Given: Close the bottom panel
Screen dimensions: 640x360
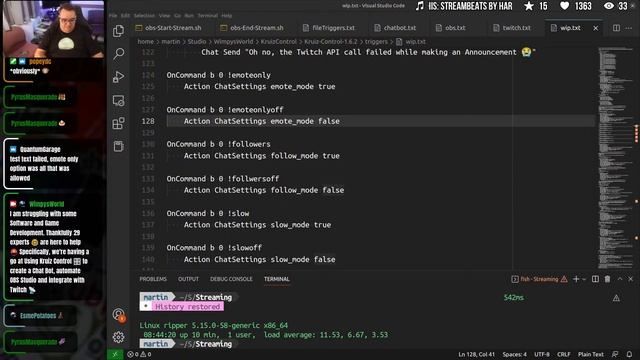Looking at the screenshot, I should [631, 279].
